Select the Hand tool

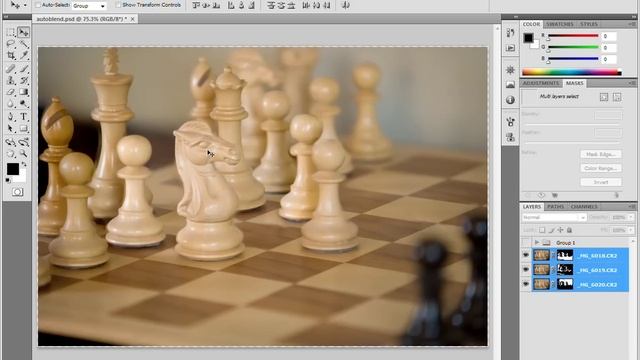pyautogui.click(x=11, y=154)
